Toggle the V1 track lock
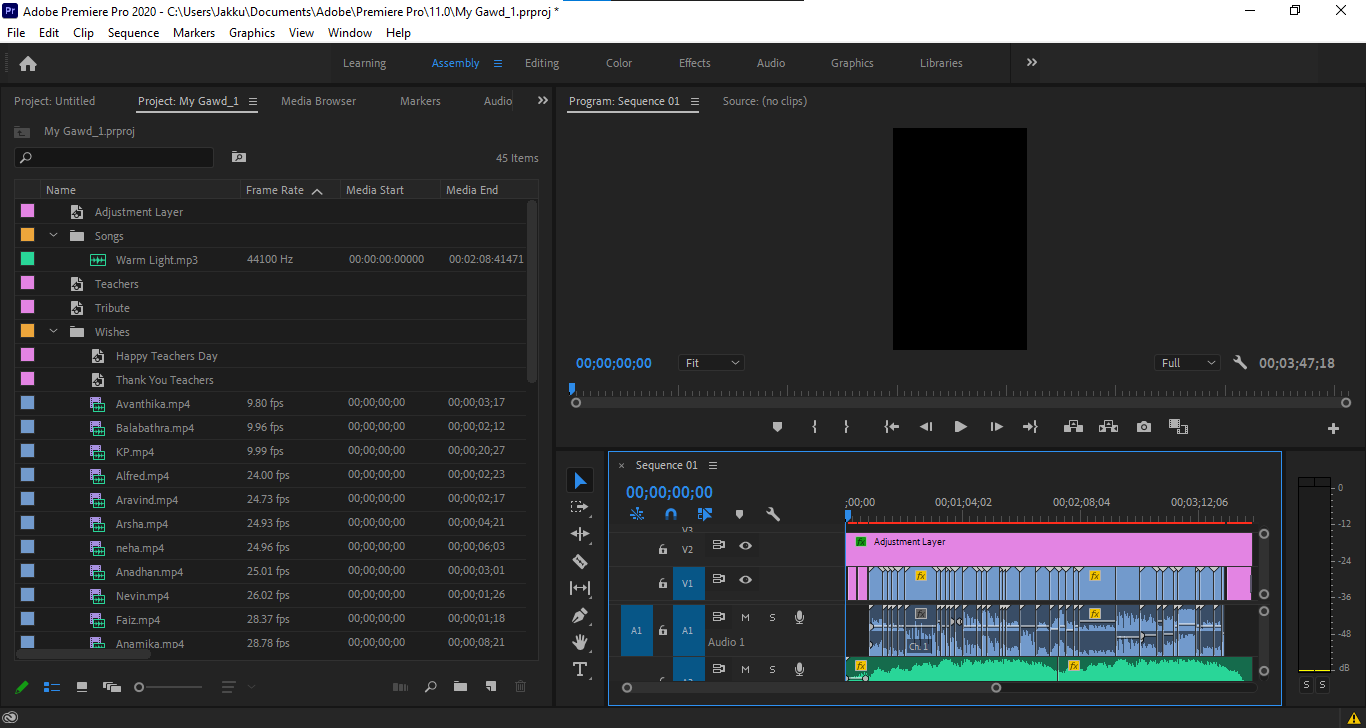The width and height of the screenshot is (1366, 728). click(662, 583)
